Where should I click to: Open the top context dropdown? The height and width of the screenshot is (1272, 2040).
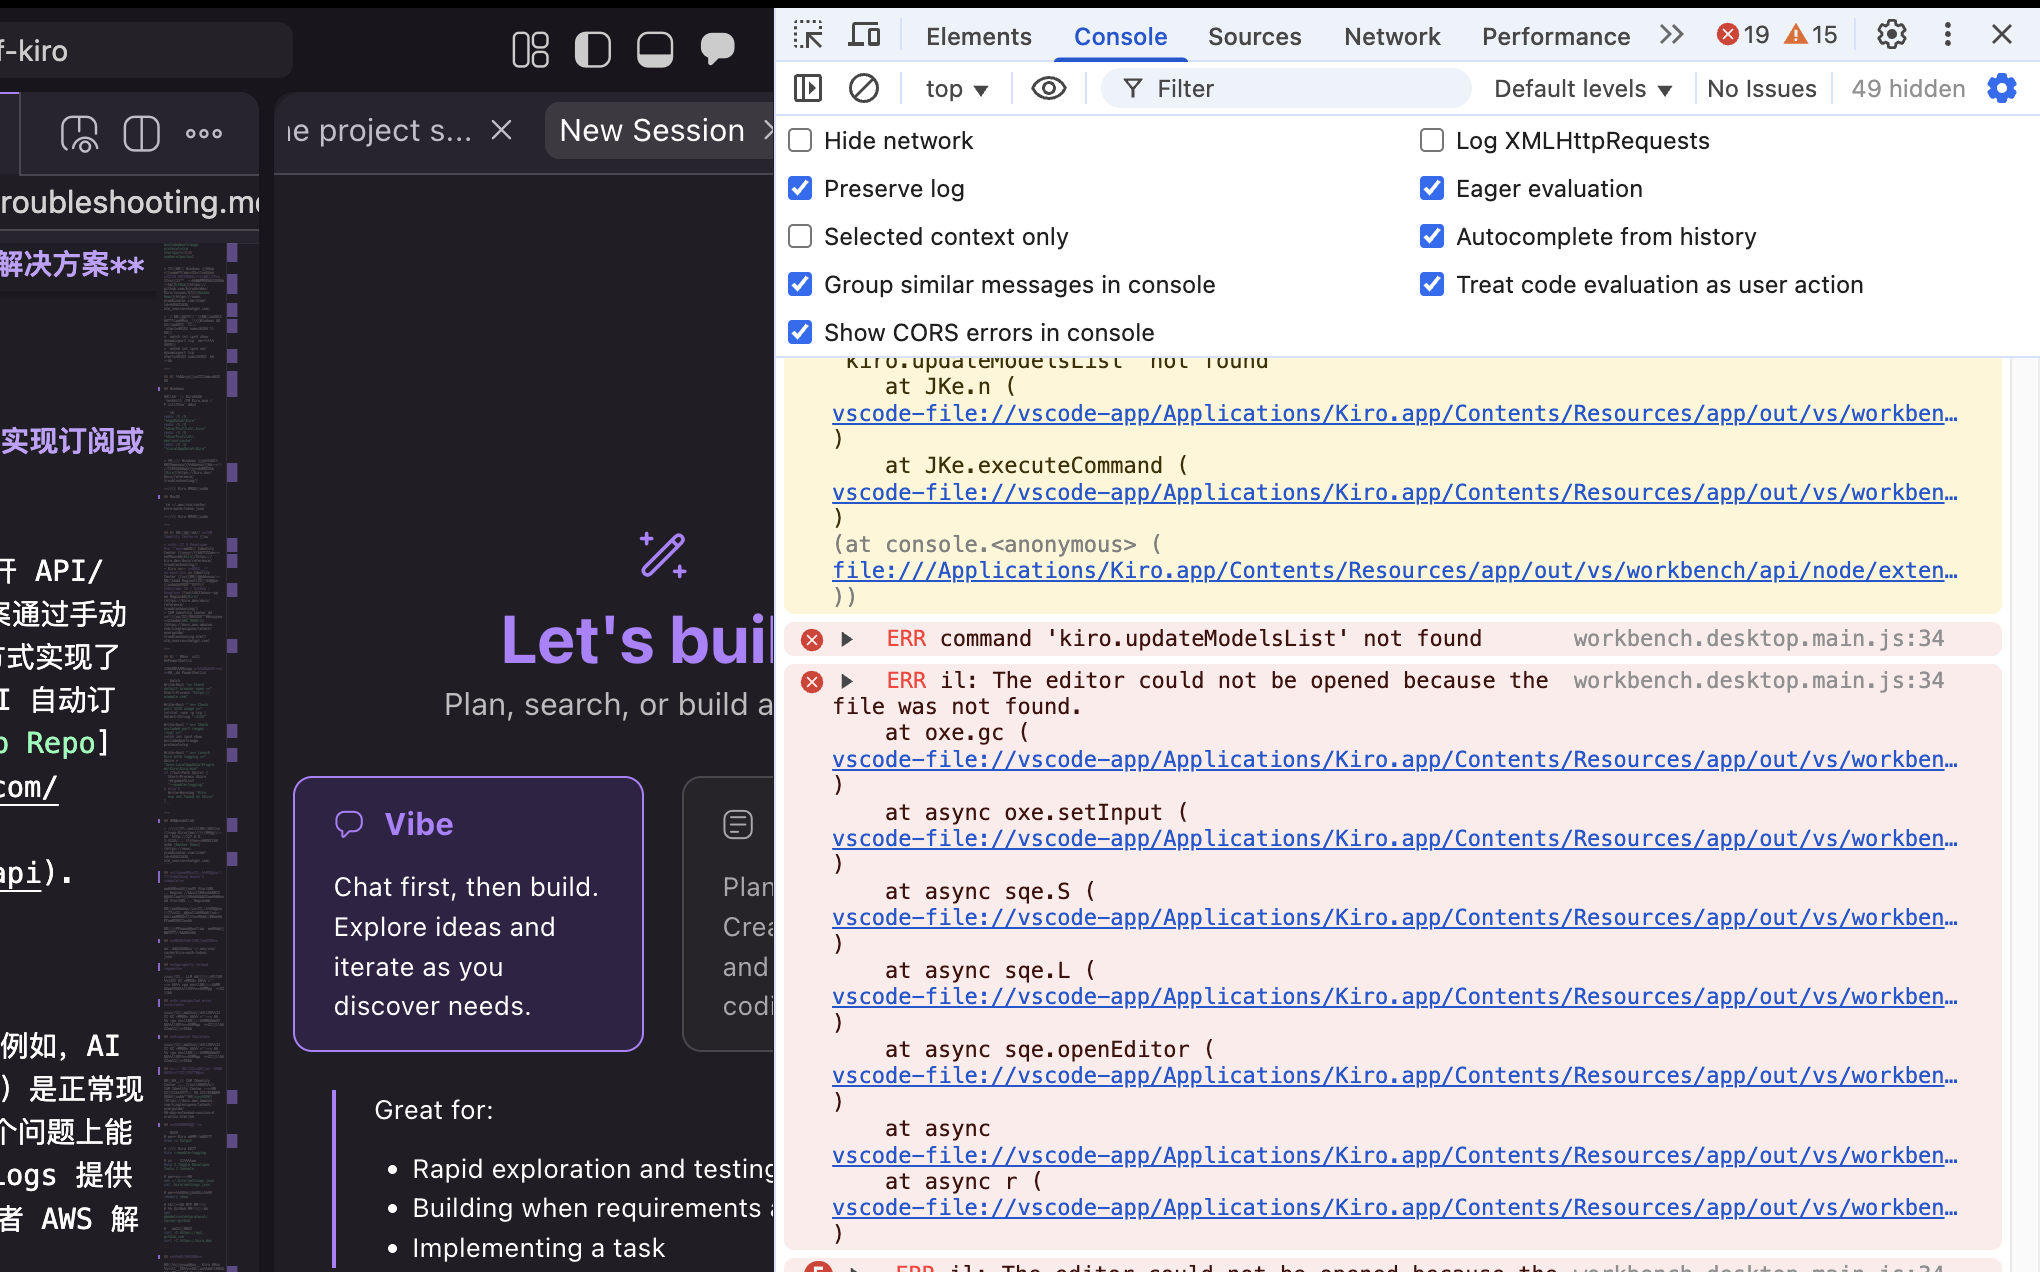[x=956, y=89]
